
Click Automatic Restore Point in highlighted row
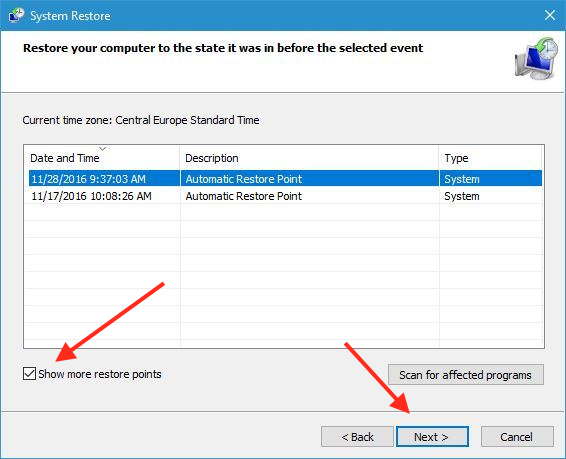[x=244, y=179]
